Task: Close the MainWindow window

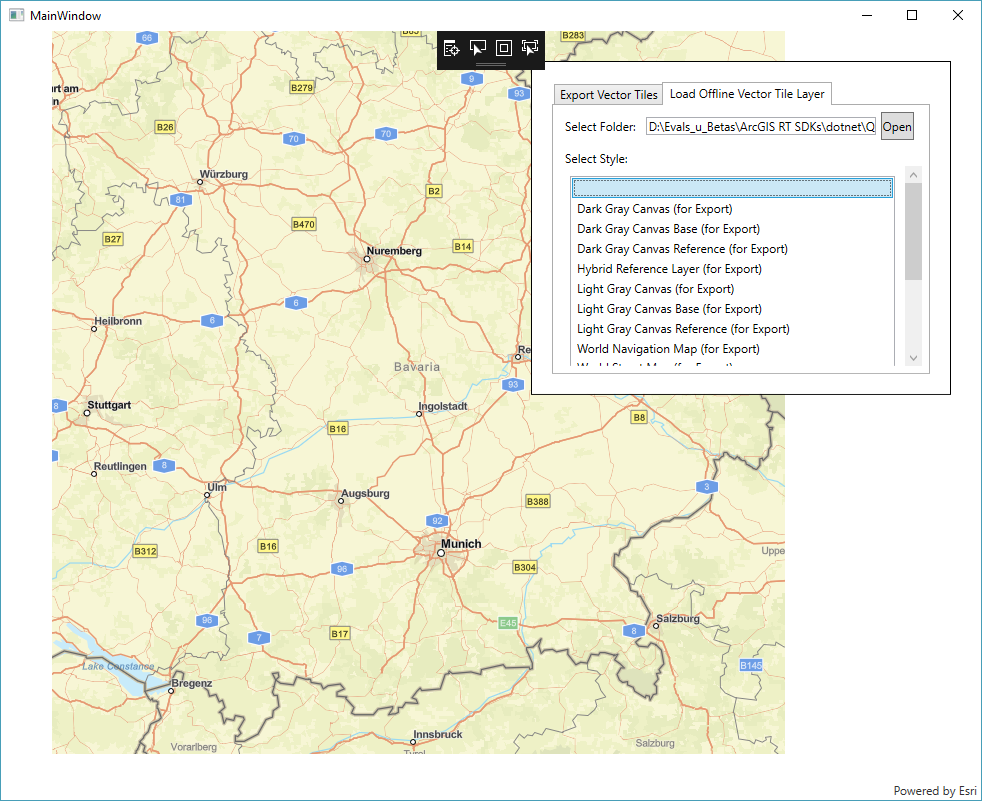Action: click(x=958, y=15)
